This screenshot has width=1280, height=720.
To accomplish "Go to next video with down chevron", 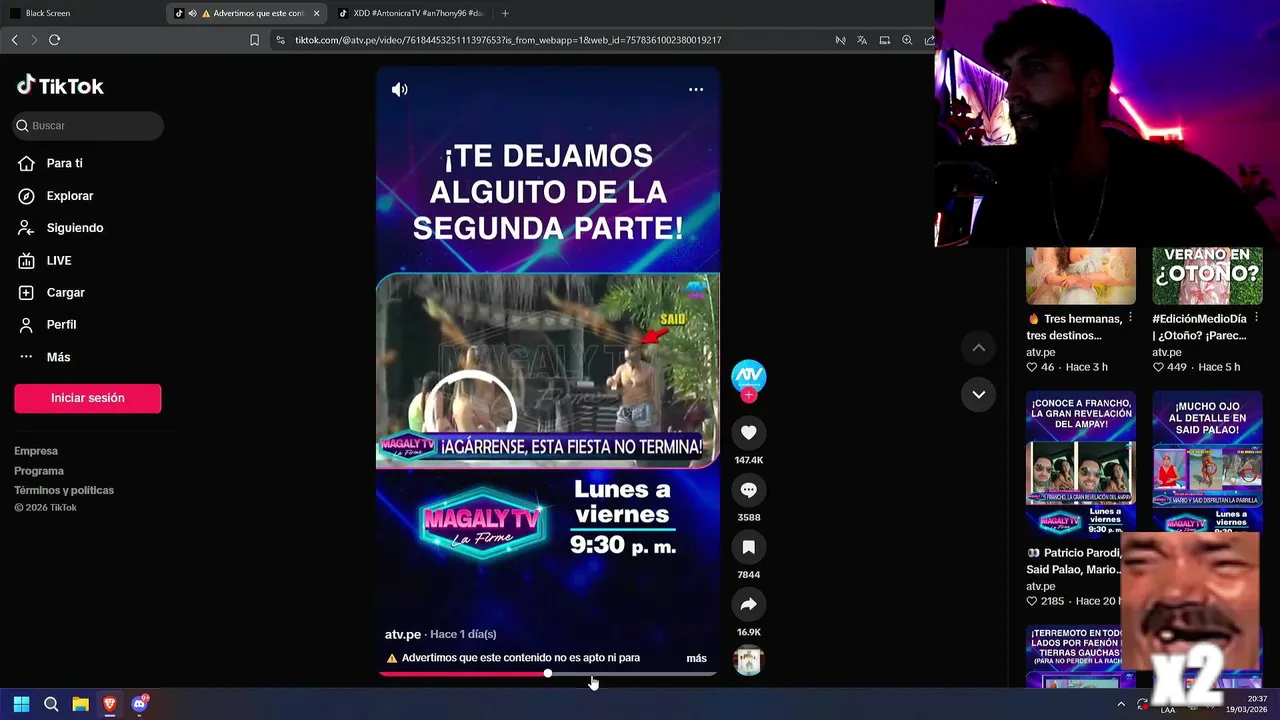I will click(979, 394).
